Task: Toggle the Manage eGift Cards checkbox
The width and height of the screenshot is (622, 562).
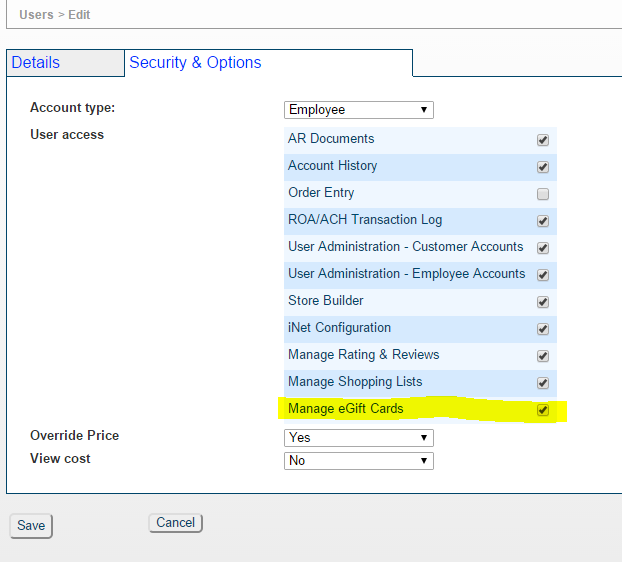Action: [x=543, y=410]
